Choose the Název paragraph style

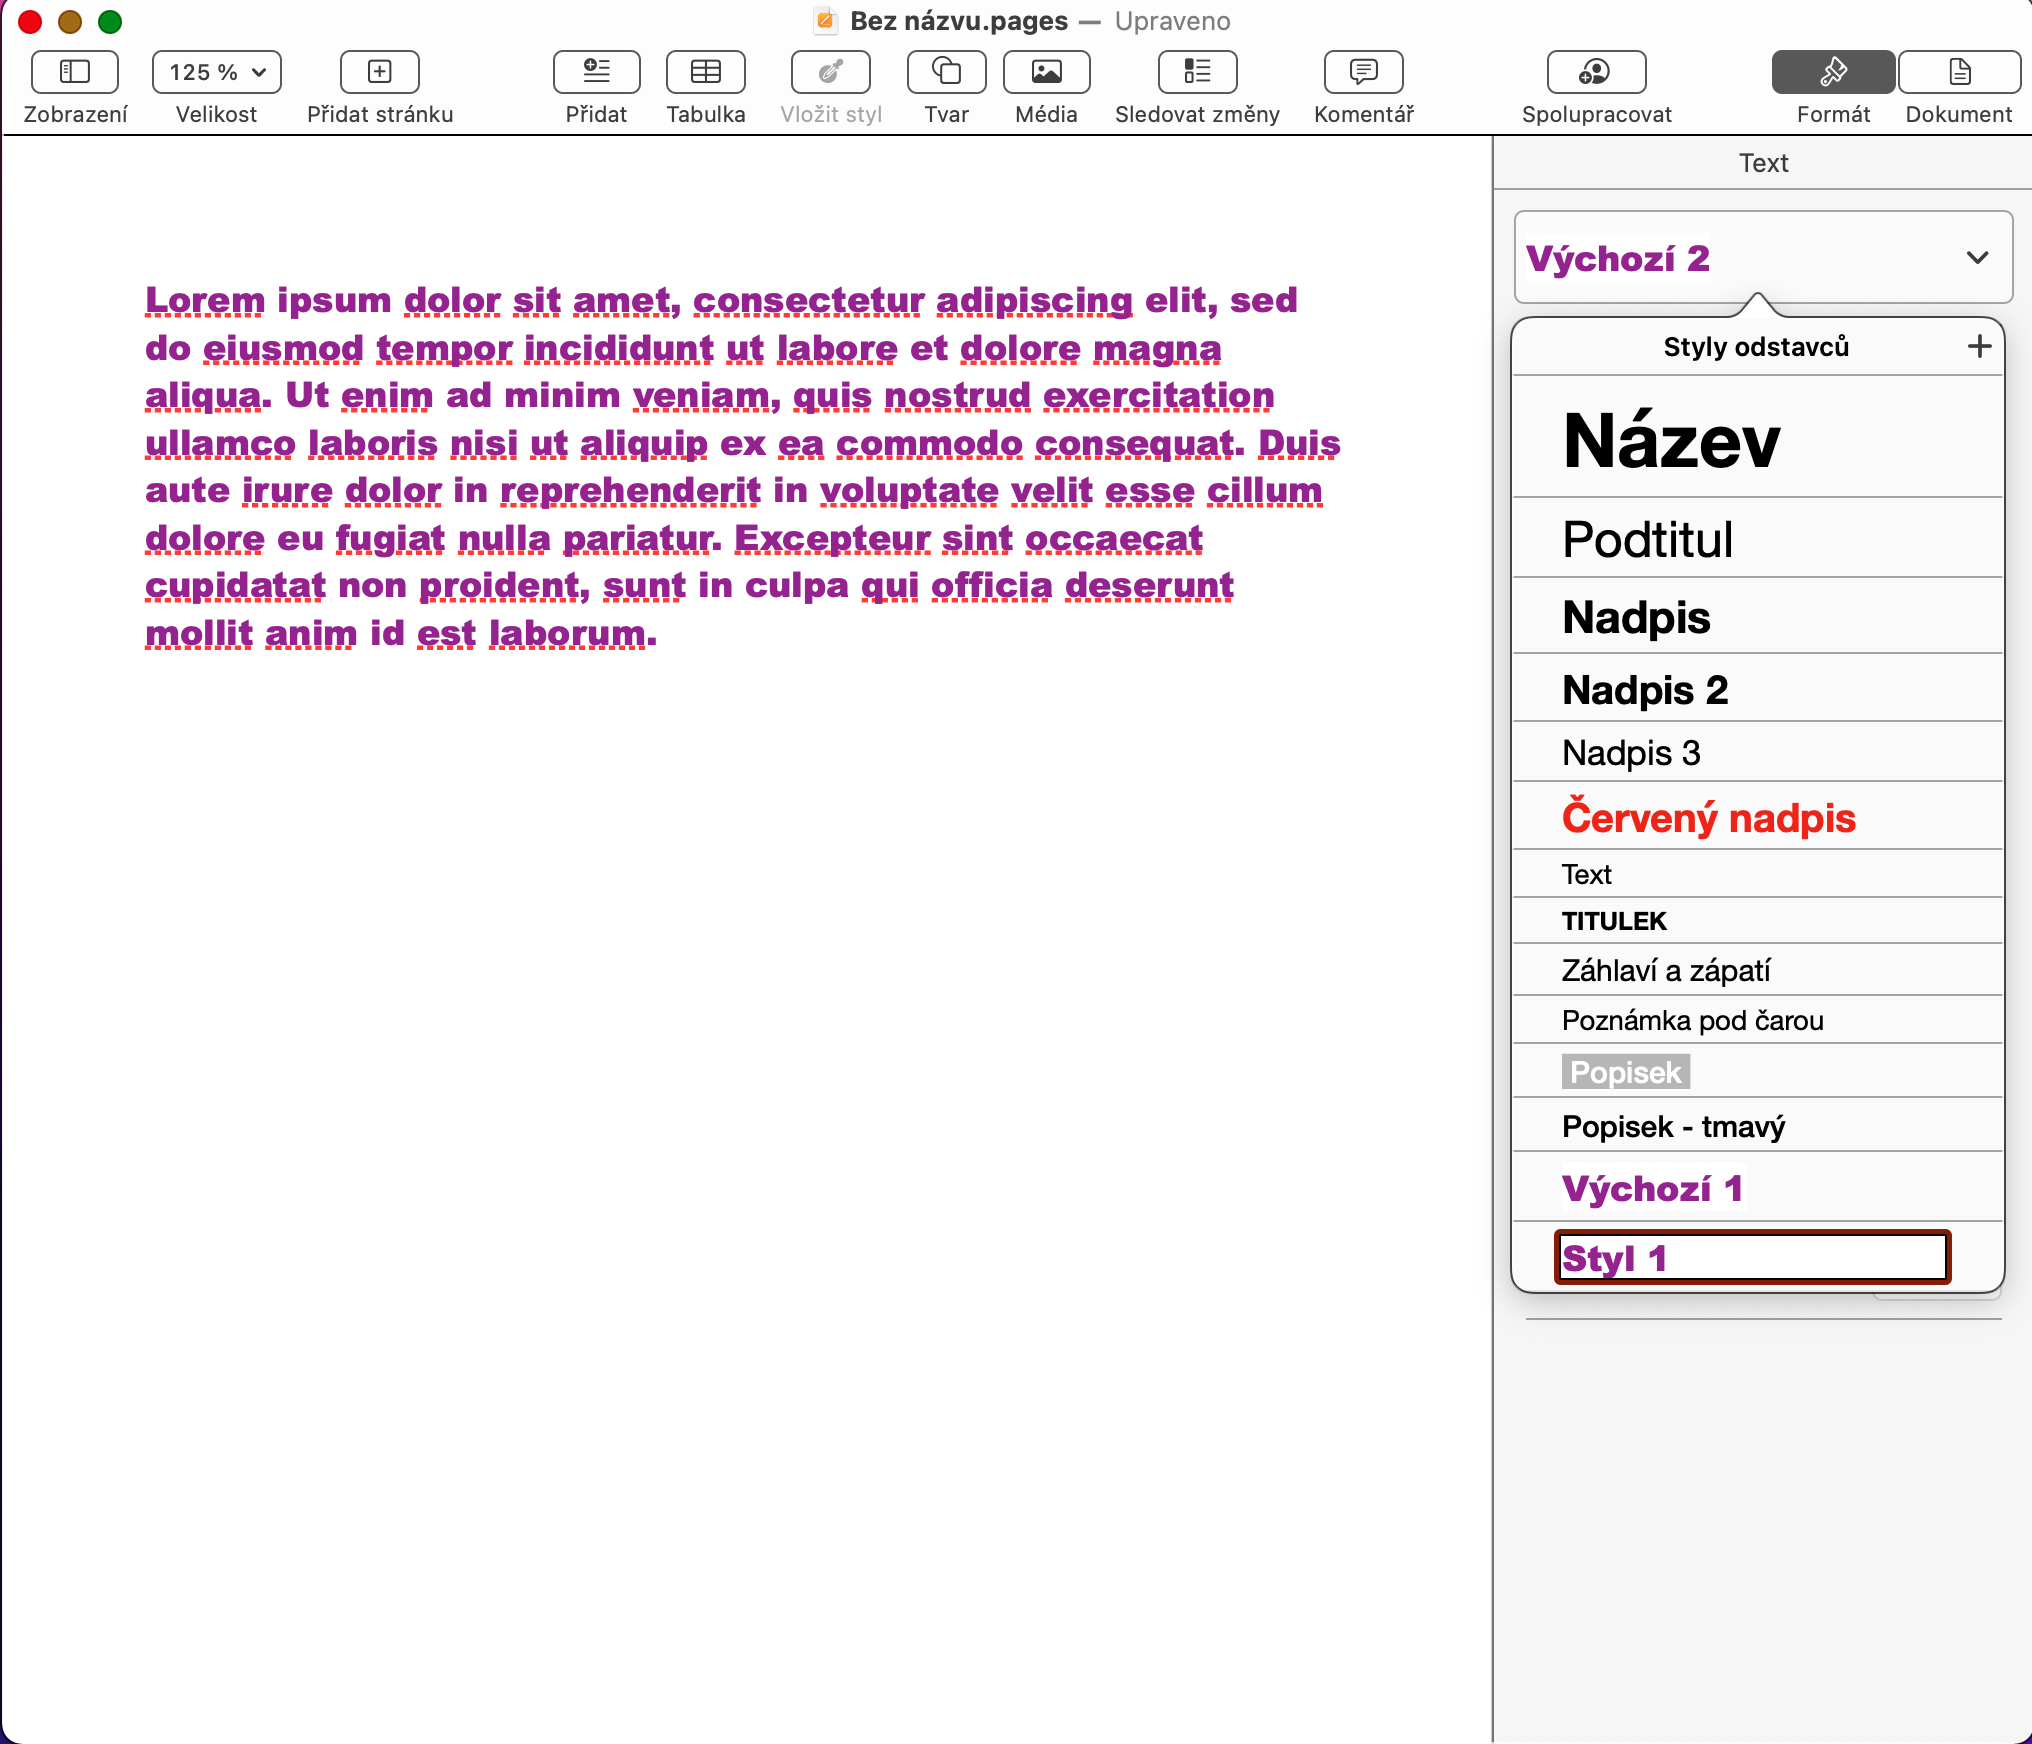pyautogui.click(x=1671, y=440)
